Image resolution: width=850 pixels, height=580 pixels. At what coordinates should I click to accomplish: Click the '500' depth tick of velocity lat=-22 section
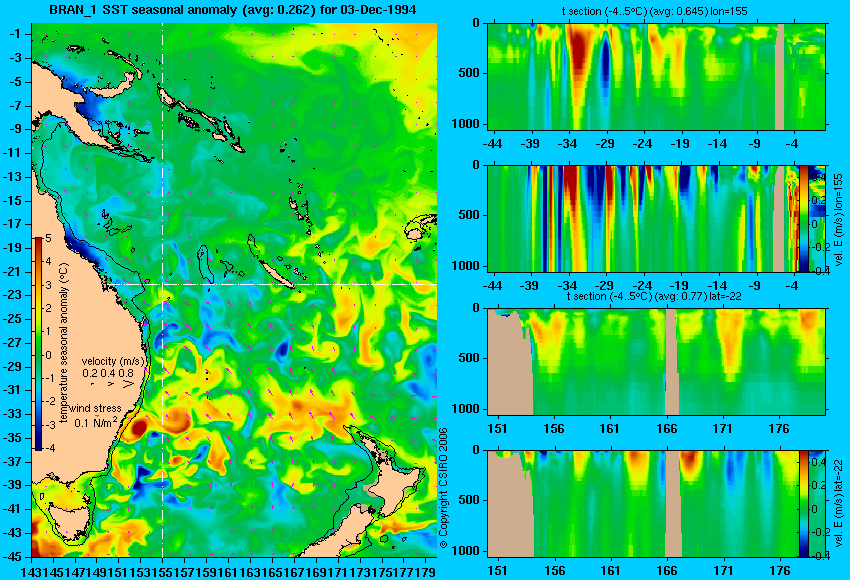469,500
